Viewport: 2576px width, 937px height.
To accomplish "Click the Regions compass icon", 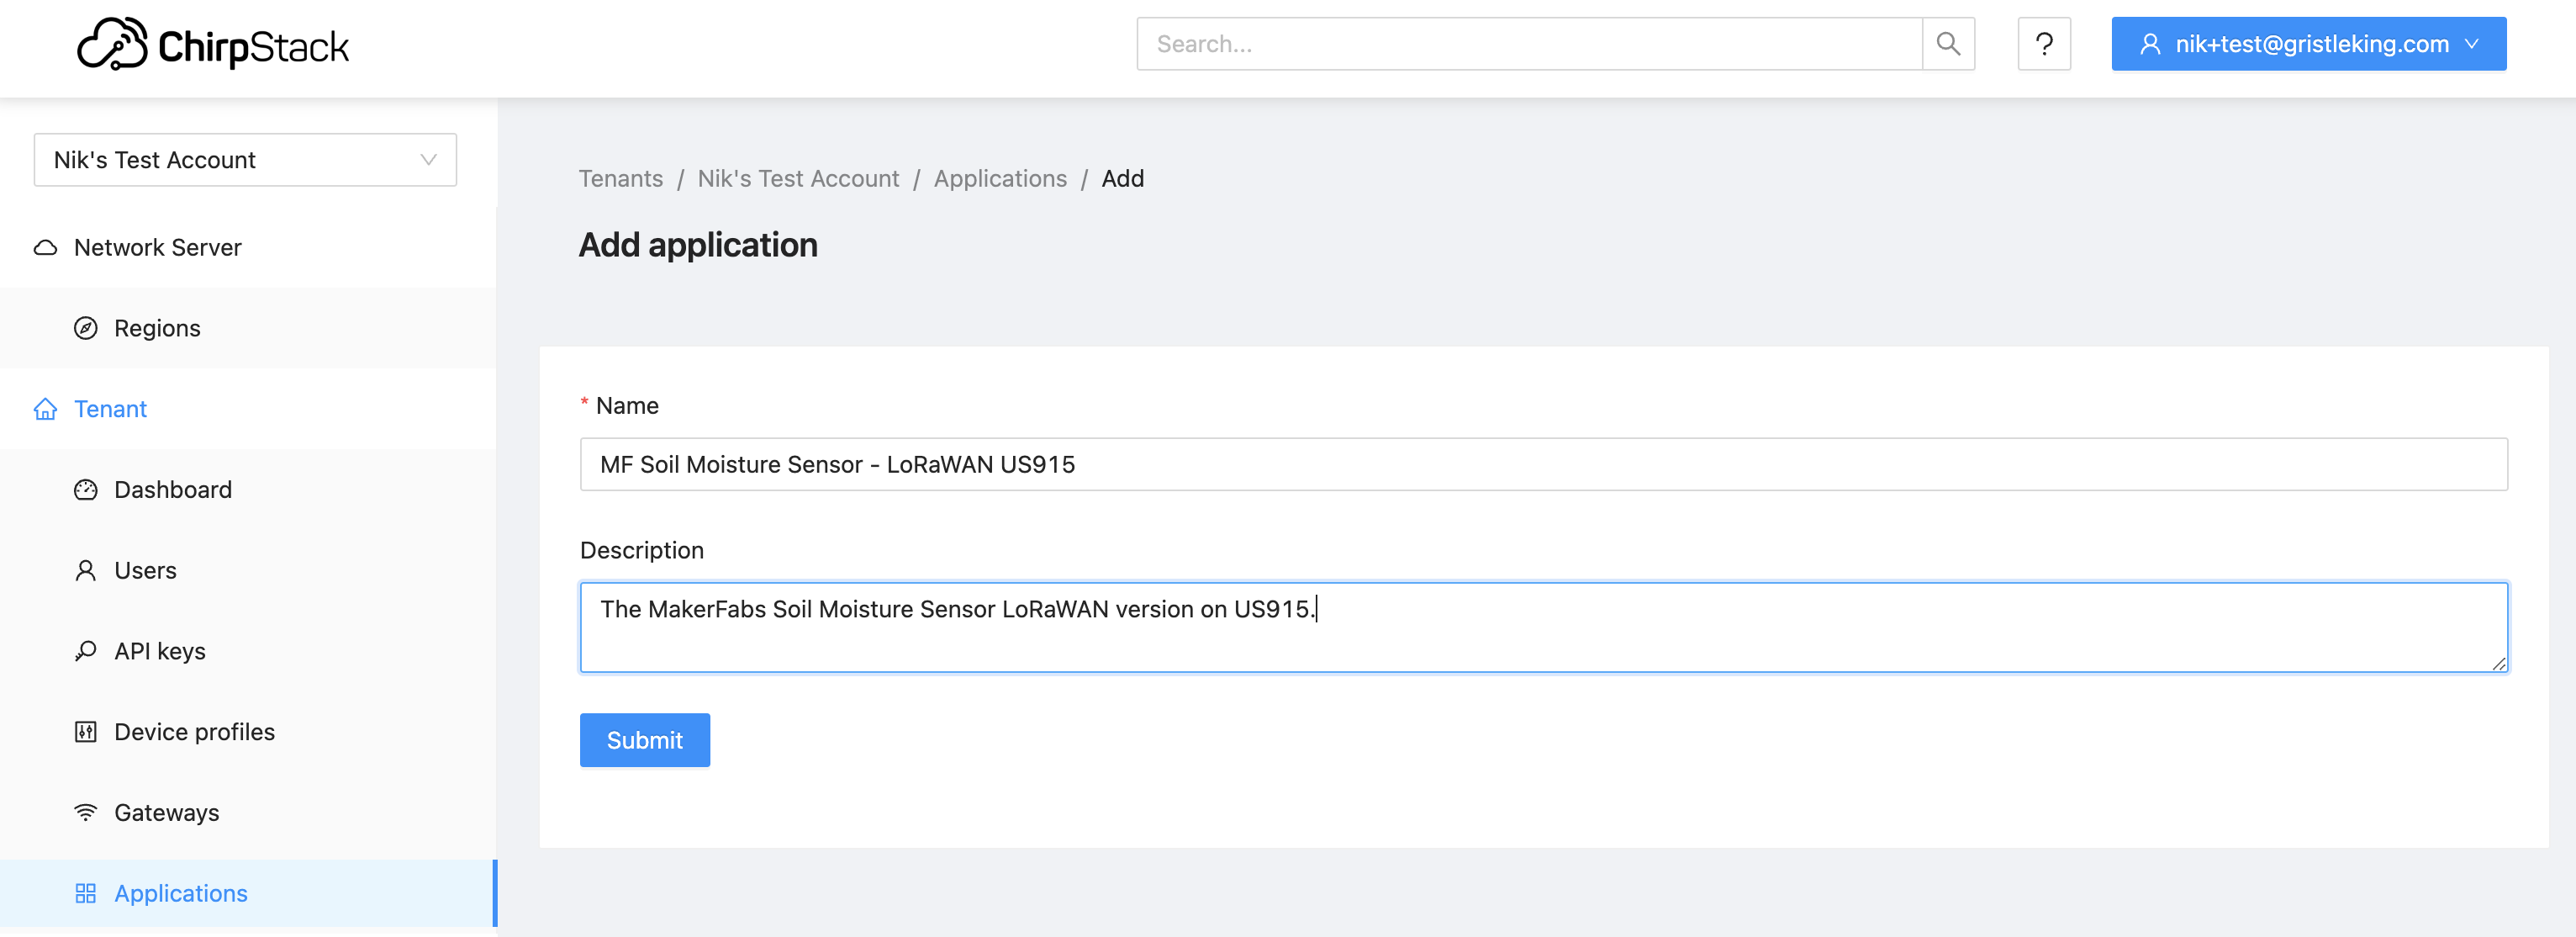I will point(86,328).
